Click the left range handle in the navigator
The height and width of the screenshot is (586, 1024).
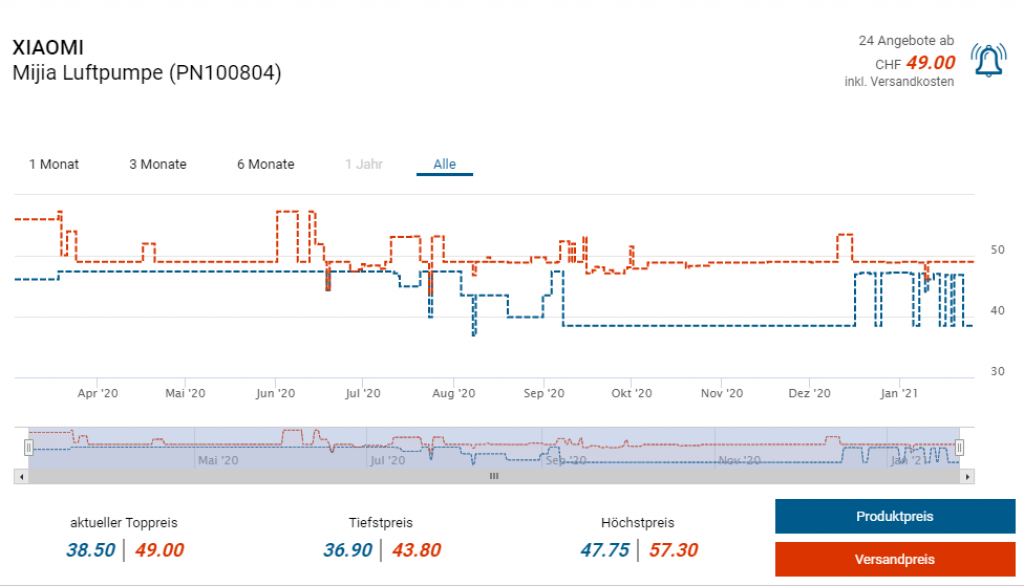pos(28,448)
